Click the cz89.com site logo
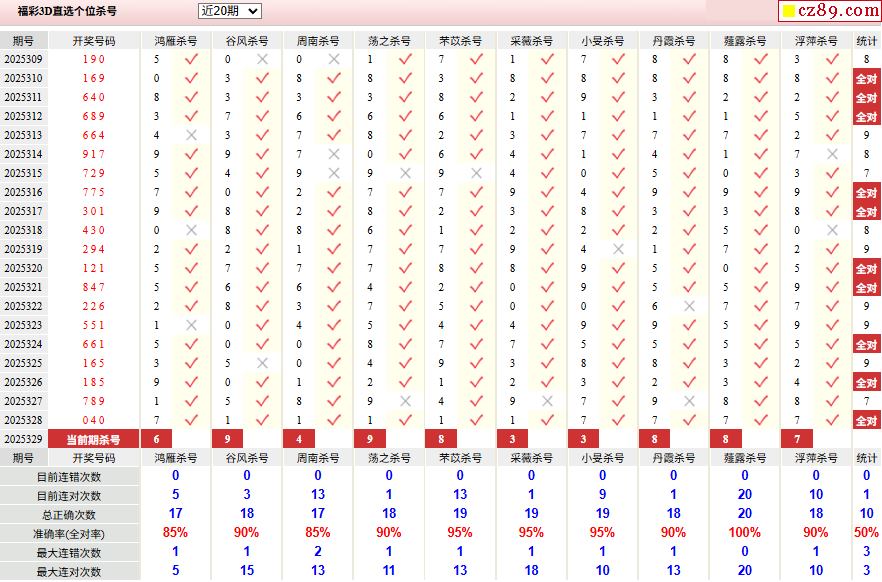Screen dimensions: 882x582 [x=830, y=11]
